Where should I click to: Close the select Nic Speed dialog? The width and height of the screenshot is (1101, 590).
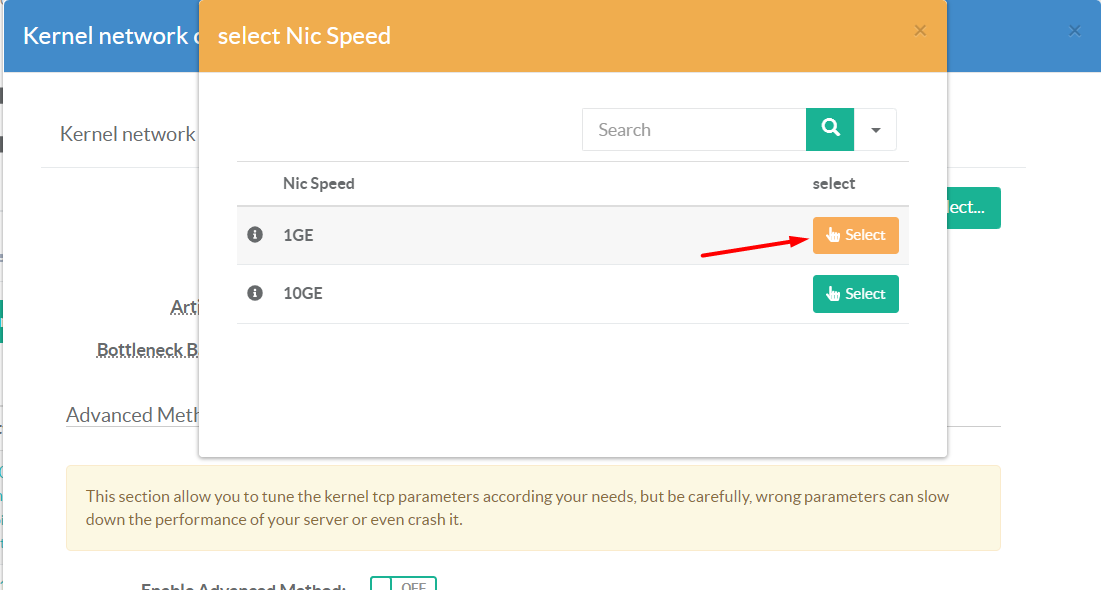pos(920,31)
